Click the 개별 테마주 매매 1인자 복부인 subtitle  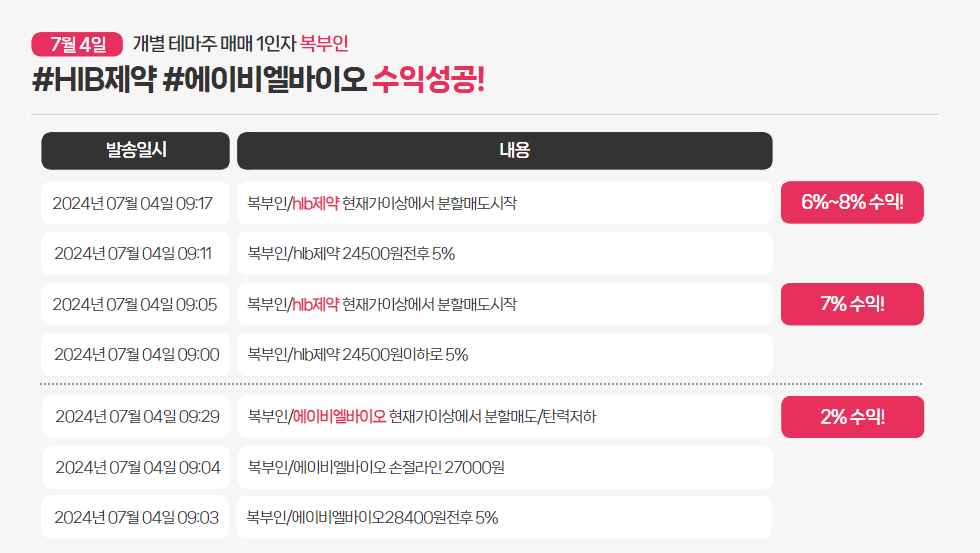tap(241, 44)
